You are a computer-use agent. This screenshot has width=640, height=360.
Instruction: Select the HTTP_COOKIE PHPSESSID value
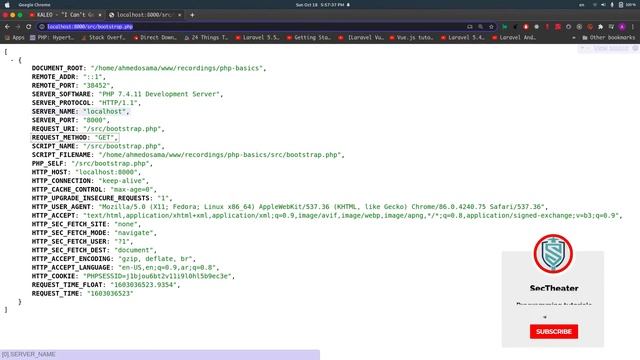158,276
